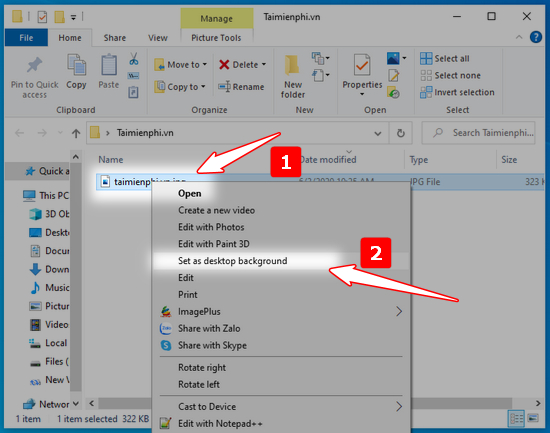The height and width of the screenshot is (433, 550).
Task: Click the Back navigation arrow
Action: (x=20, y=133)
